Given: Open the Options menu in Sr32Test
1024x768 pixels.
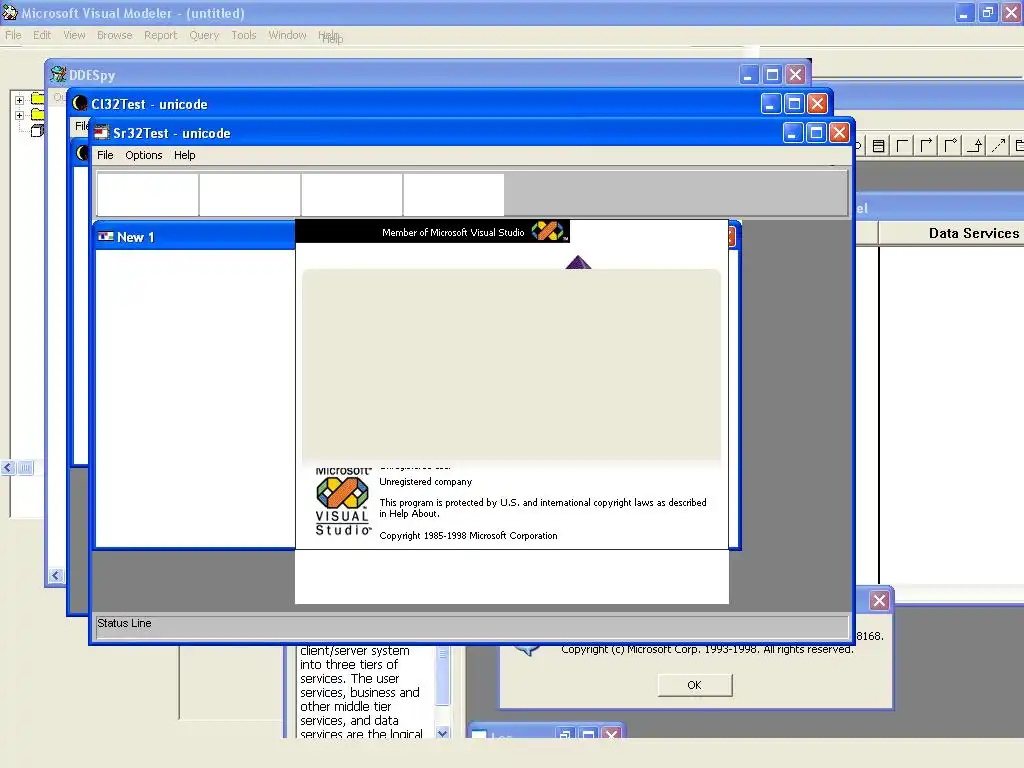Looking at the screenshot, I should coord(144,155).
